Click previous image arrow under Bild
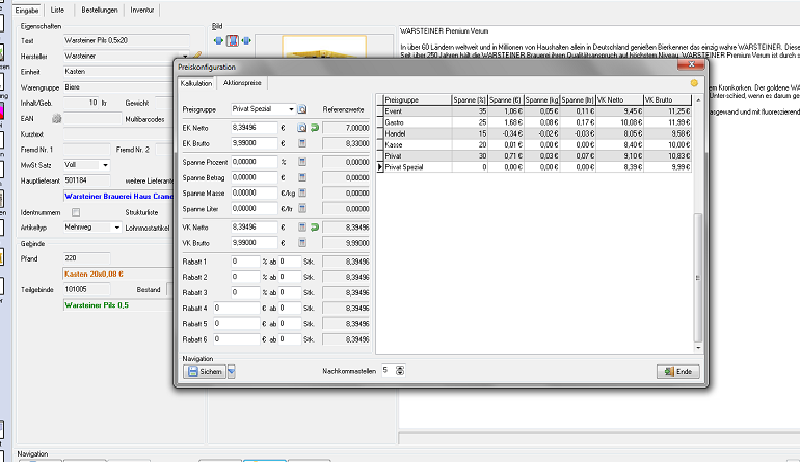800x462 pixels. (218, 41)
